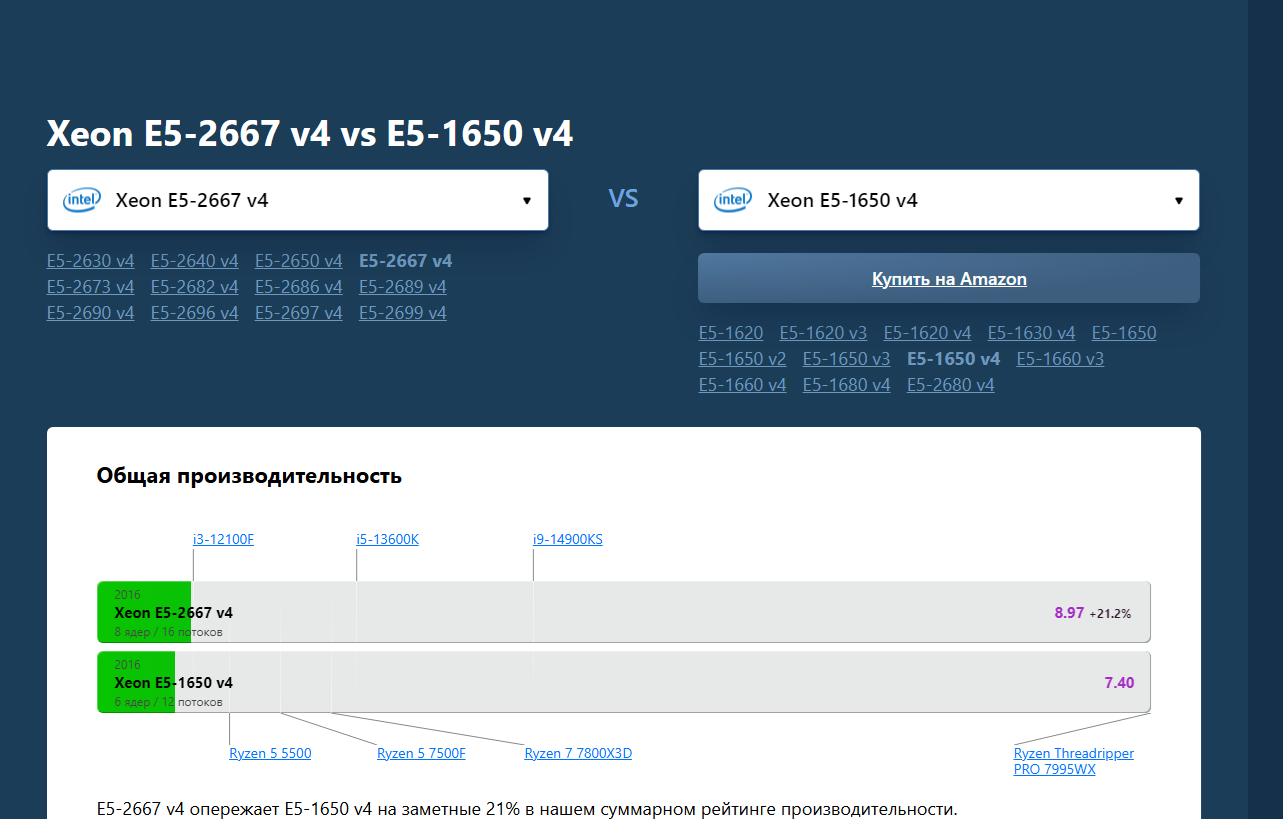This screenshot has width=1283, height=819.
Task: Open the i3-12100F benchmark marker link
Action: point(223,540)
